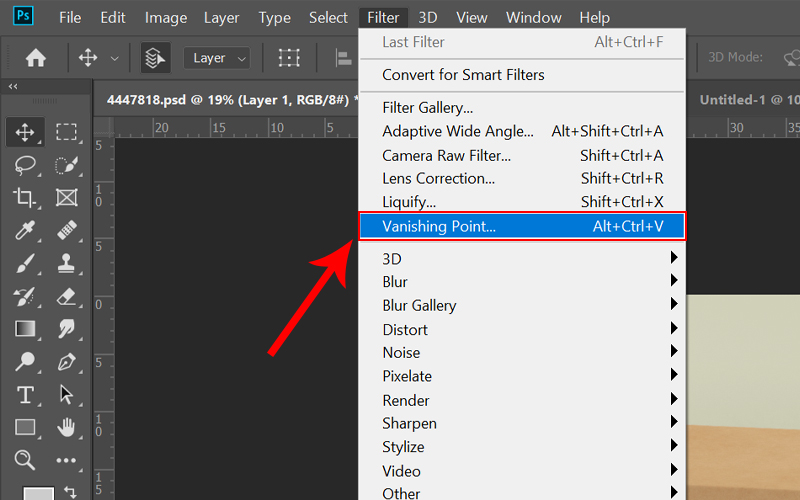Expand the Sharpen submenu
Image resolution: width=800 pixels, height=500 pixels.
pyautogui.click(x=522, y=423)
